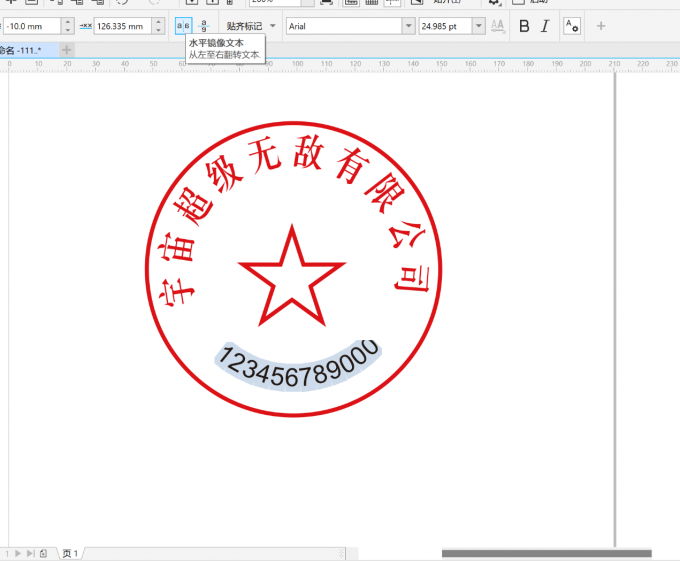
Task: Expand the font list dropdown arrow
Action: coord(408,26)
